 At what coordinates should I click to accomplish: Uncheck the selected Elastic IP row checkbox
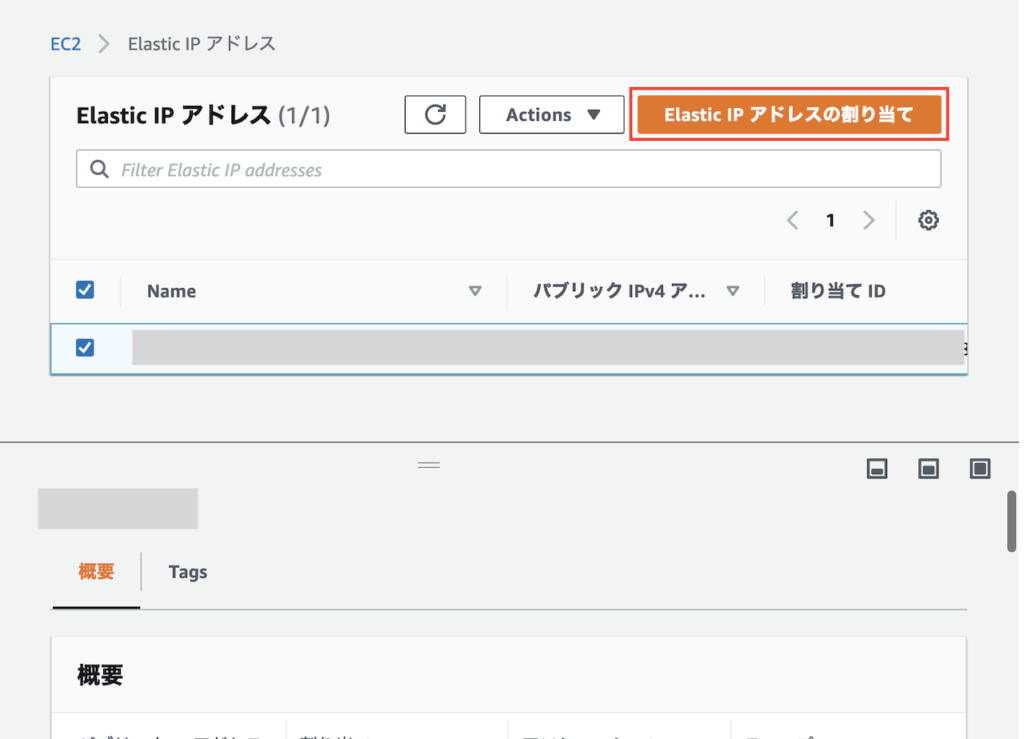click(85, 348)
